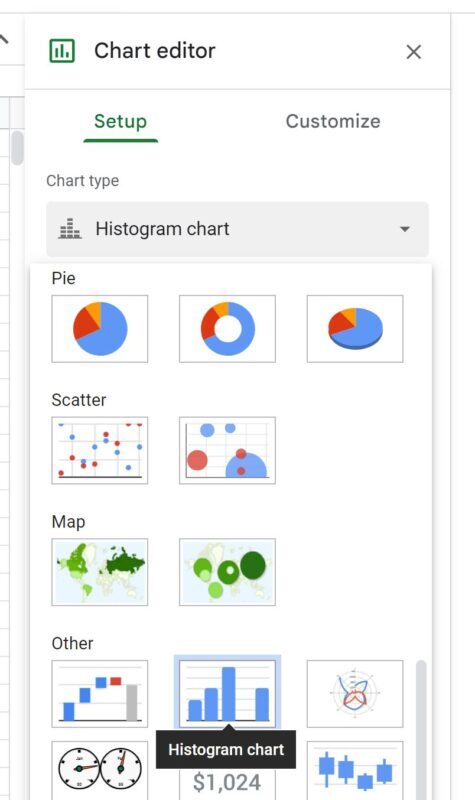475x800 pixels.
Task: Select the gauge chart thumbnail
Action: pyautogui.click(x=99, y=770)
